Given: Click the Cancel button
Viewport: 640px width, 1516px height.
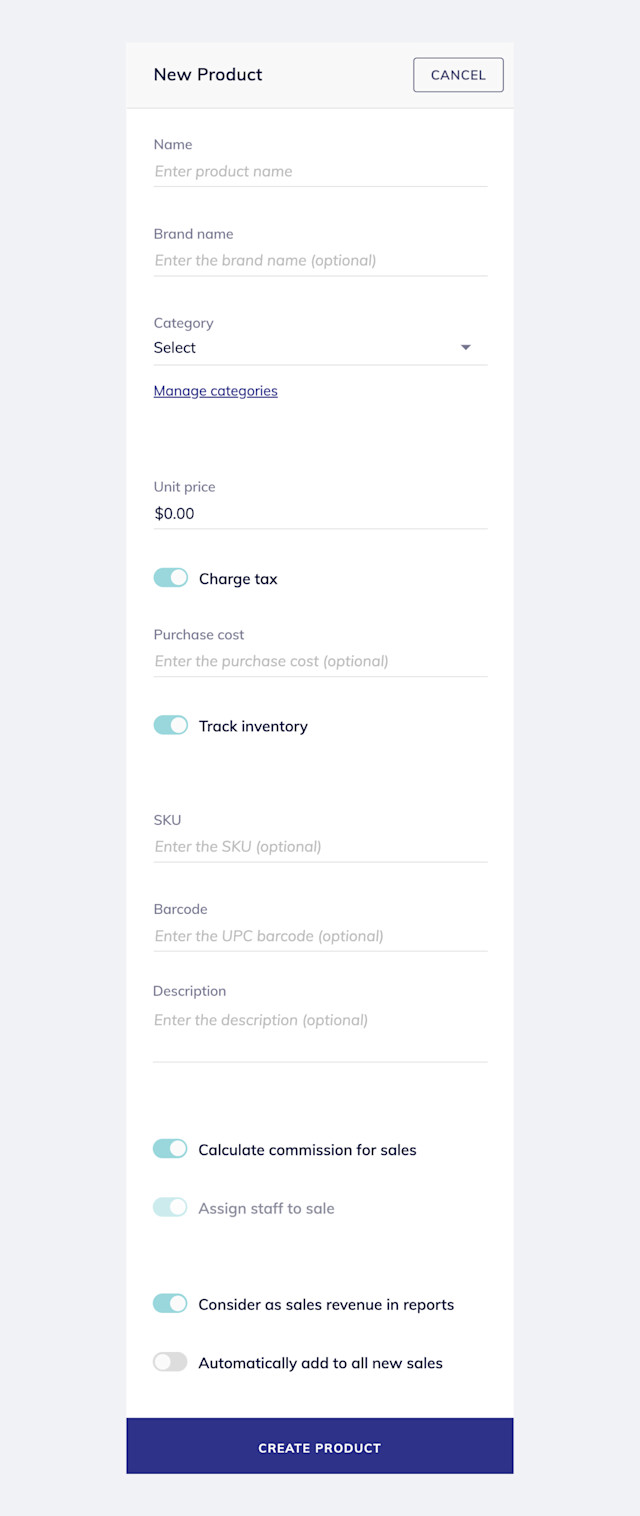Looking at the screenshot, I should [x=458, y=75].
